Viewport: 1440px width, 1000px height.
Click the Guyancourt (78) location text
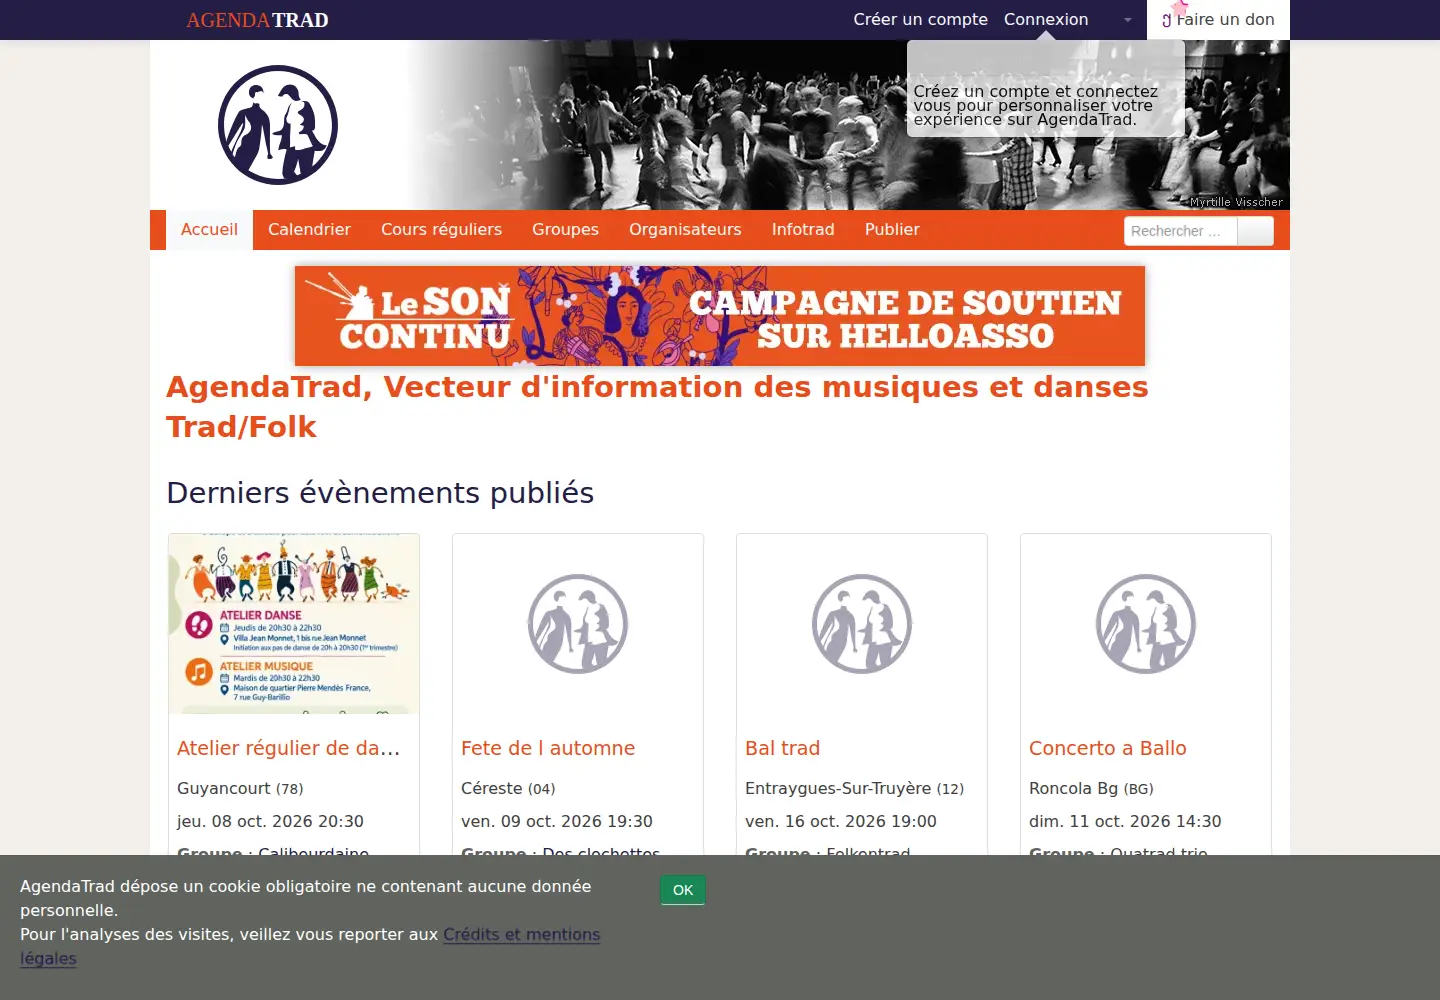[x=240, y=788]
